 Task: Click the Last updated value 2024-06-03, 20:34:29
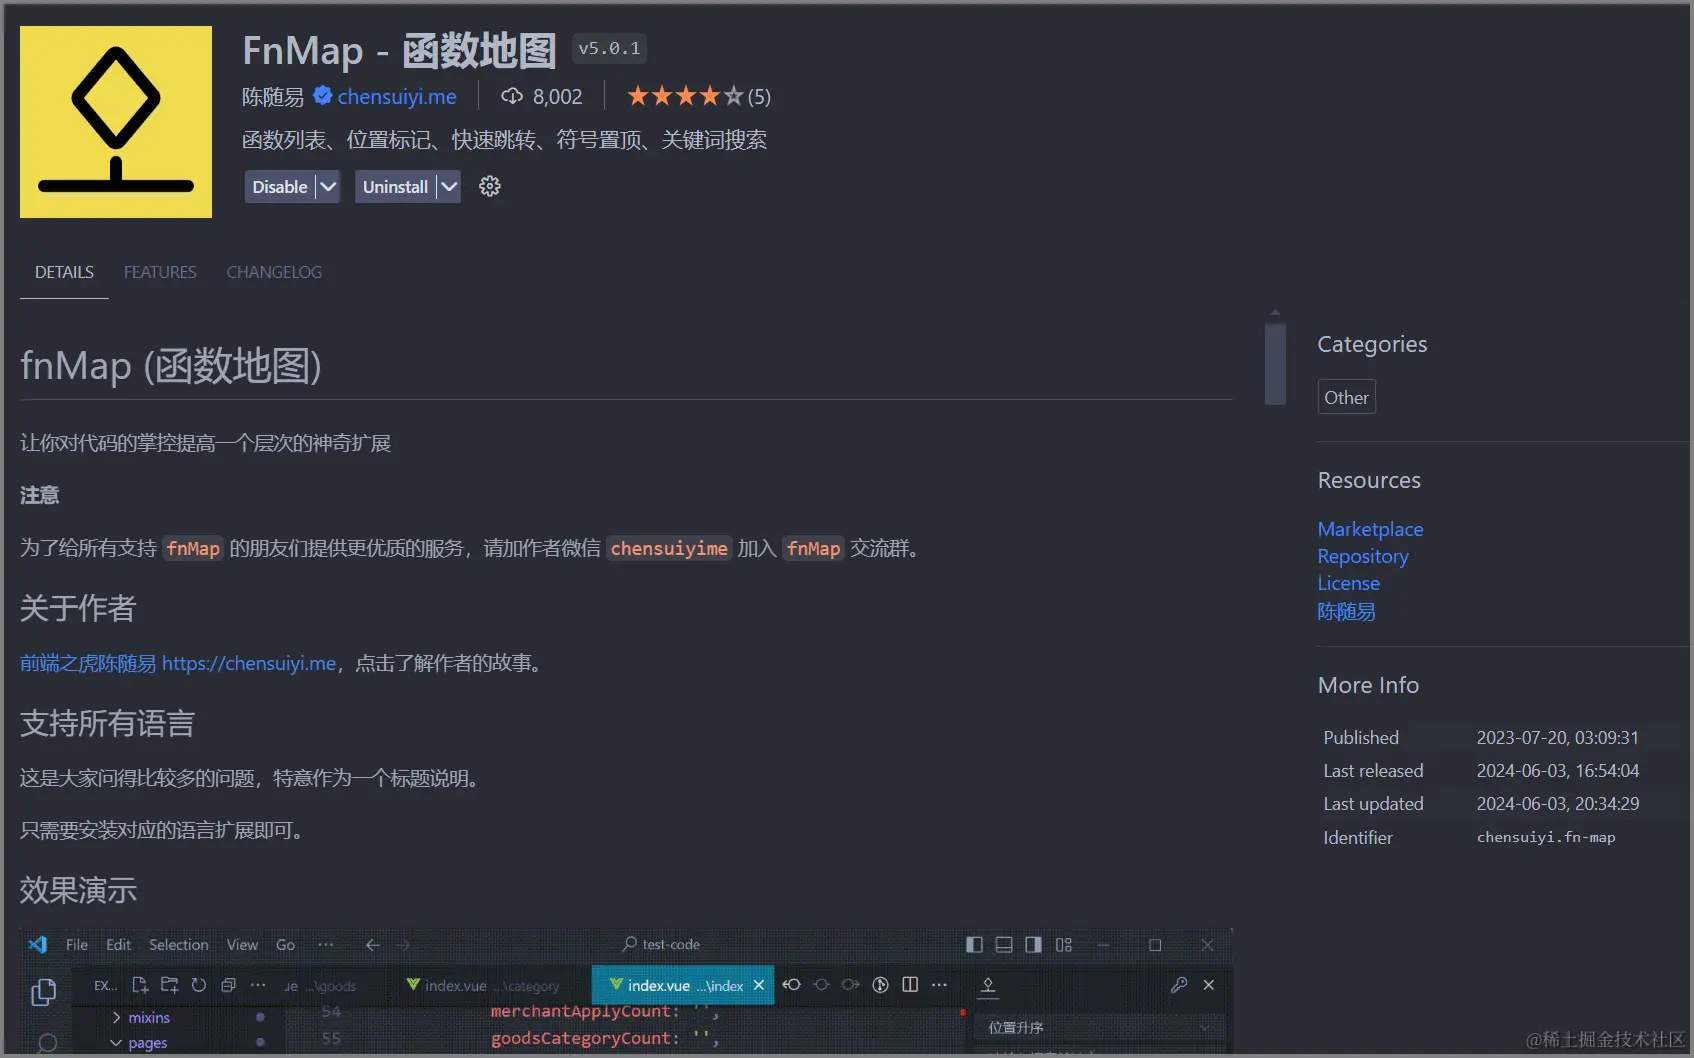pos(1557,804)
